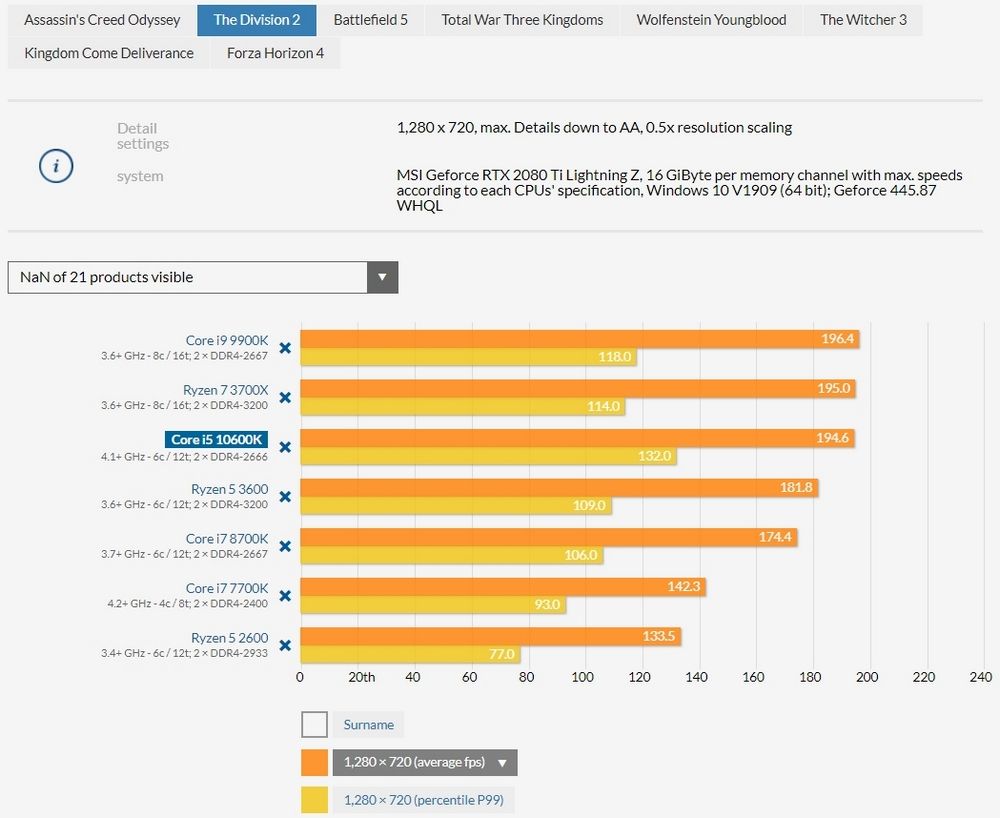The width and height of the screenshot is (1000, 818).
Task: Toggle the yellow percentile P99 series box
Action: click(x=315, y=799)
